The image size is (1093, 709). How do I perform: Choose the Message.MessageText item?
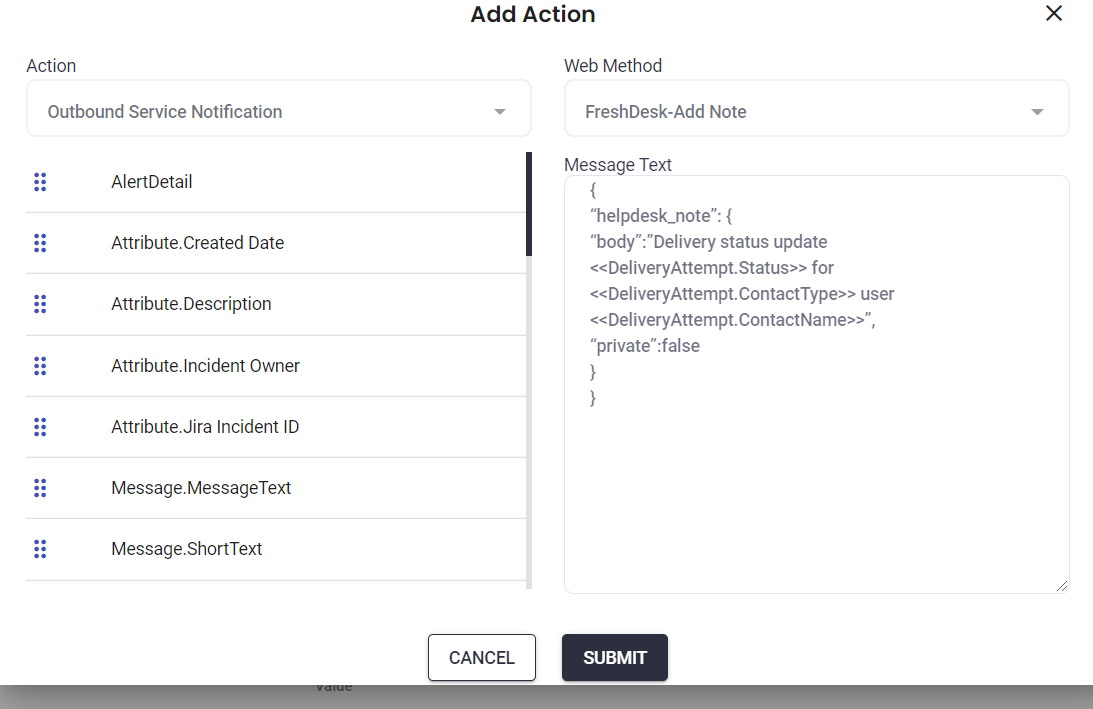click(201, 488)
